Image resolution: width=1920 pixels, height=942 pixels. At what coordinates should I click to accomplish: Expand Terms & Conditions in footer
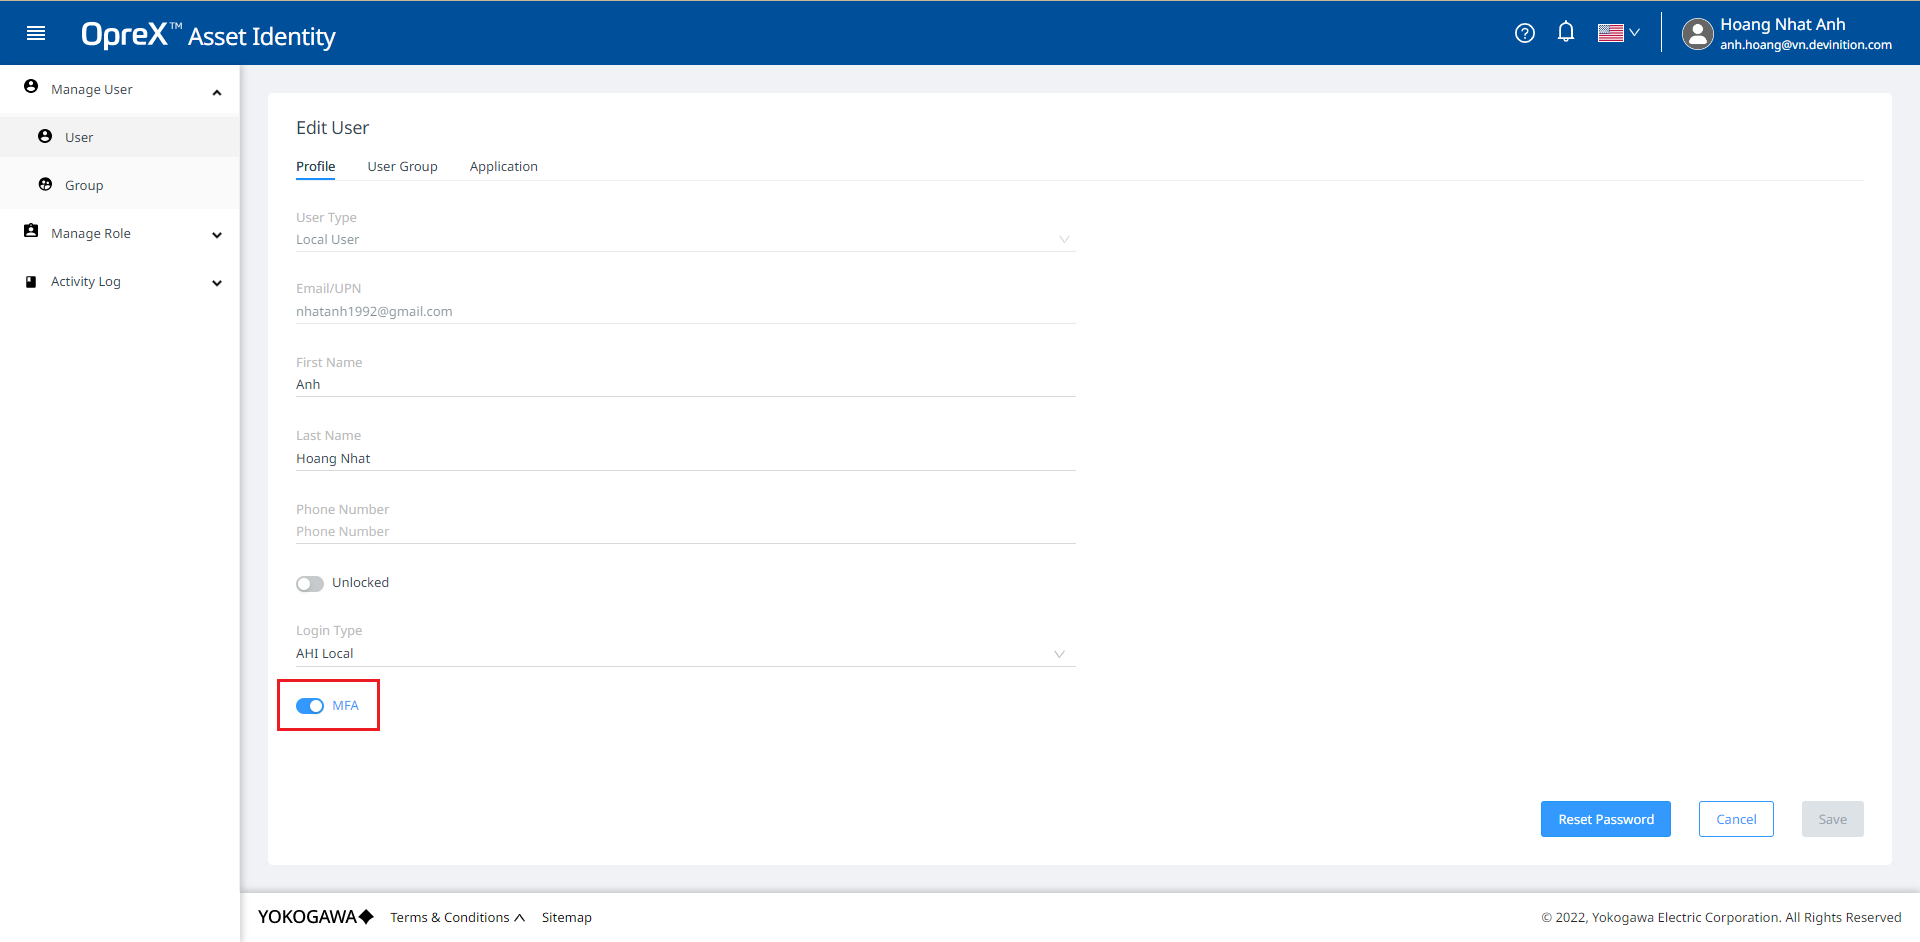pos(457,918)
